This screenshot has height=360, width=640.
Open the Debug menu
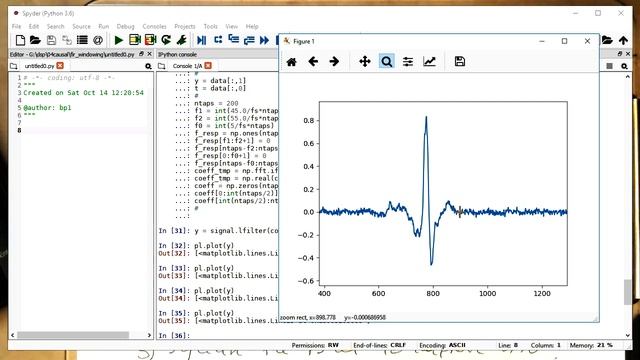click(x=125, y=26)
